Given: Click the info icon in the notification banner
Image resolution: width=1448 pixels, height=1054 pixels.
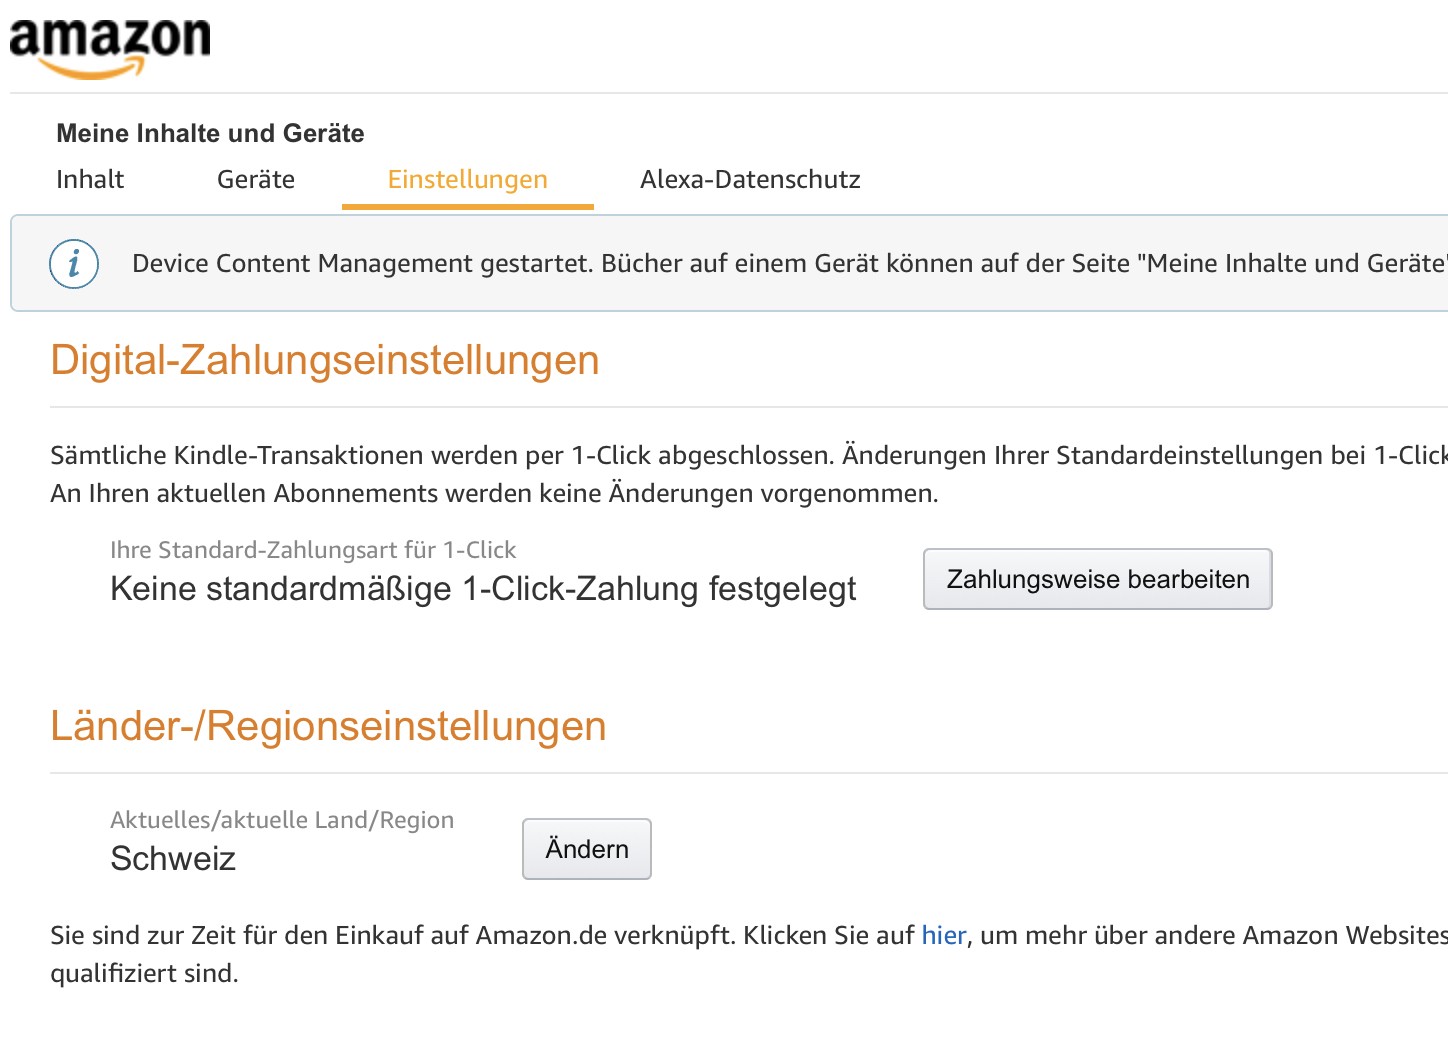Looking at the screenshot, I should 74,264.
